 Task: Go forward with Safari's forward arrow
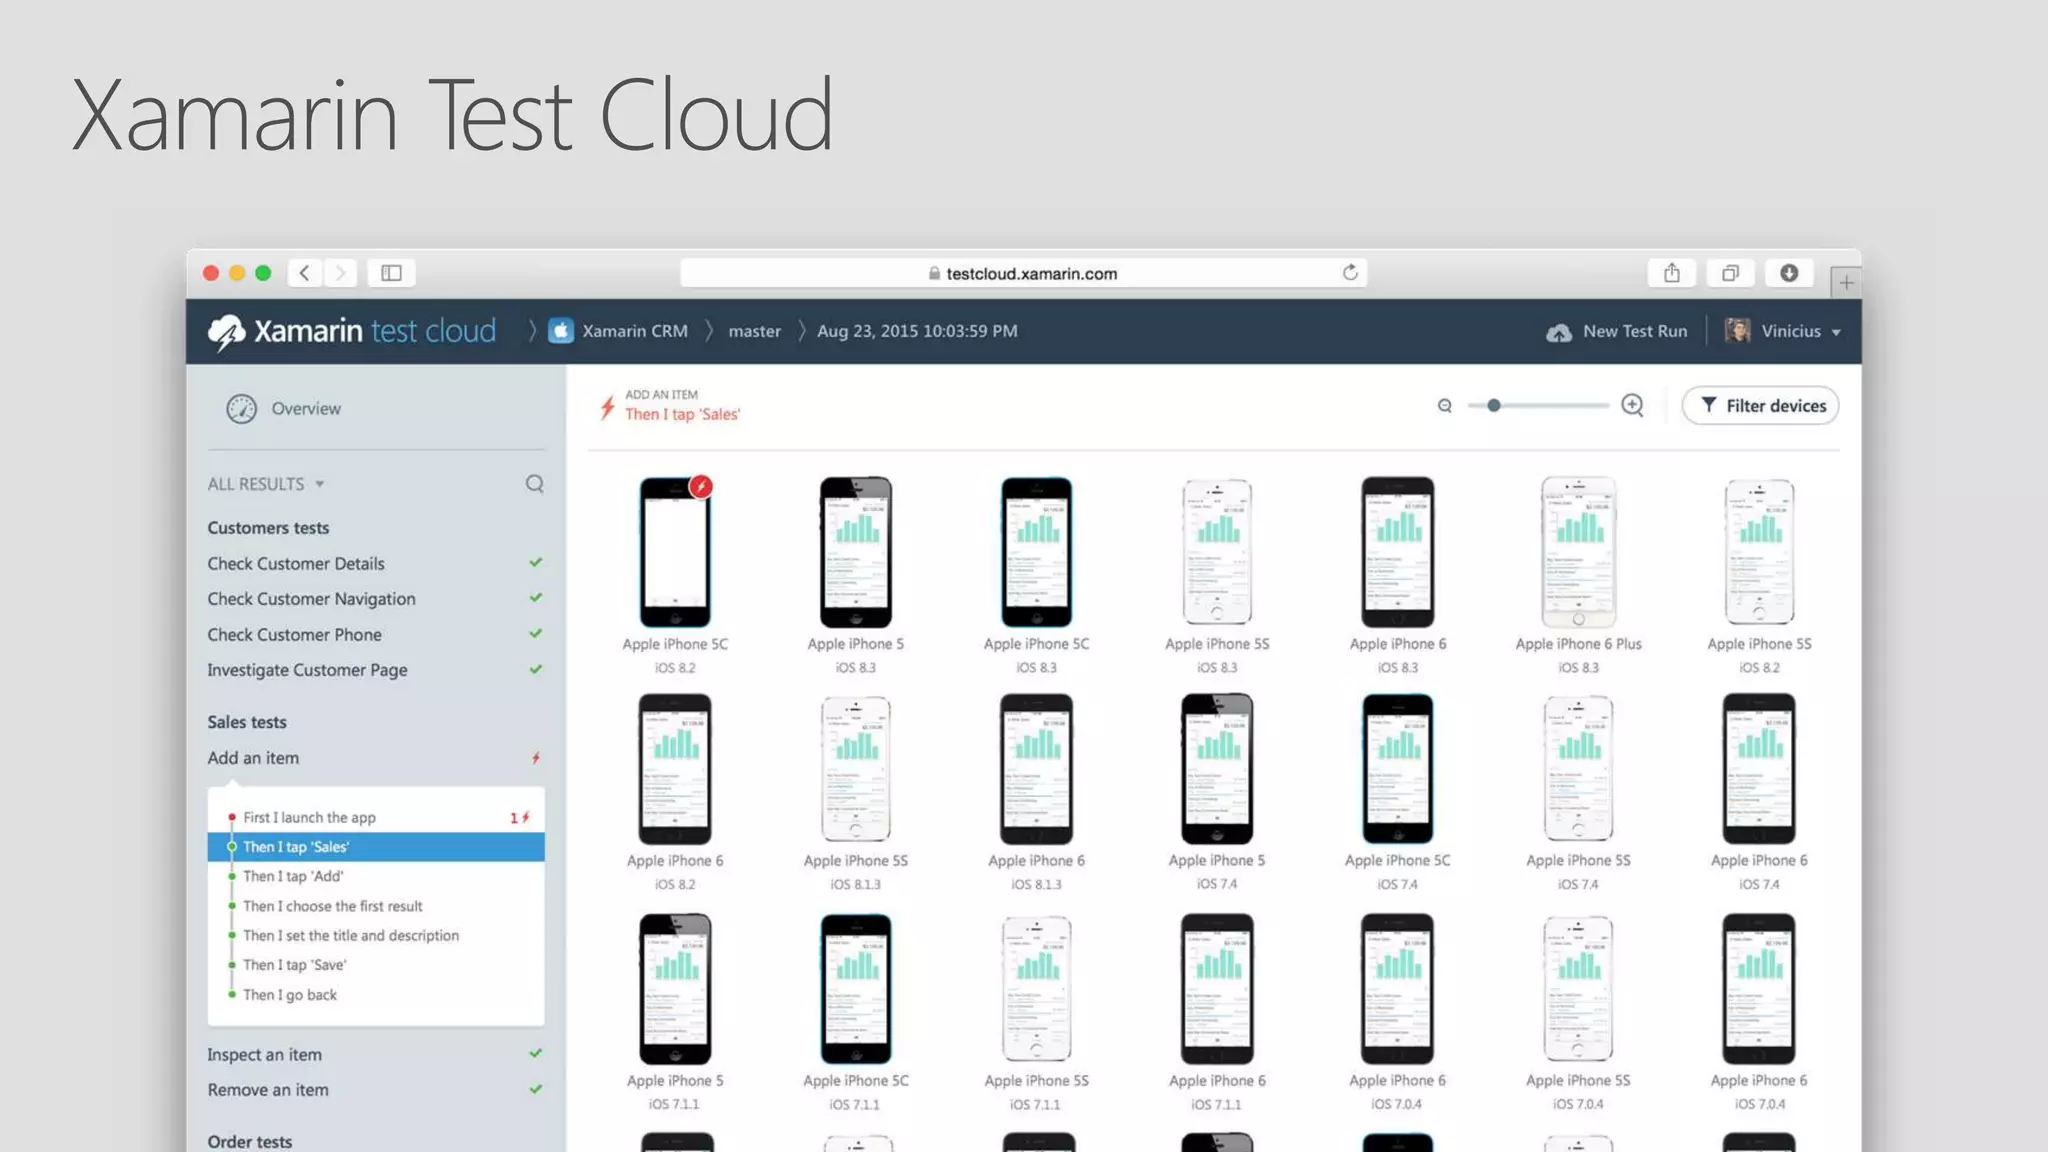click(340, 273)
